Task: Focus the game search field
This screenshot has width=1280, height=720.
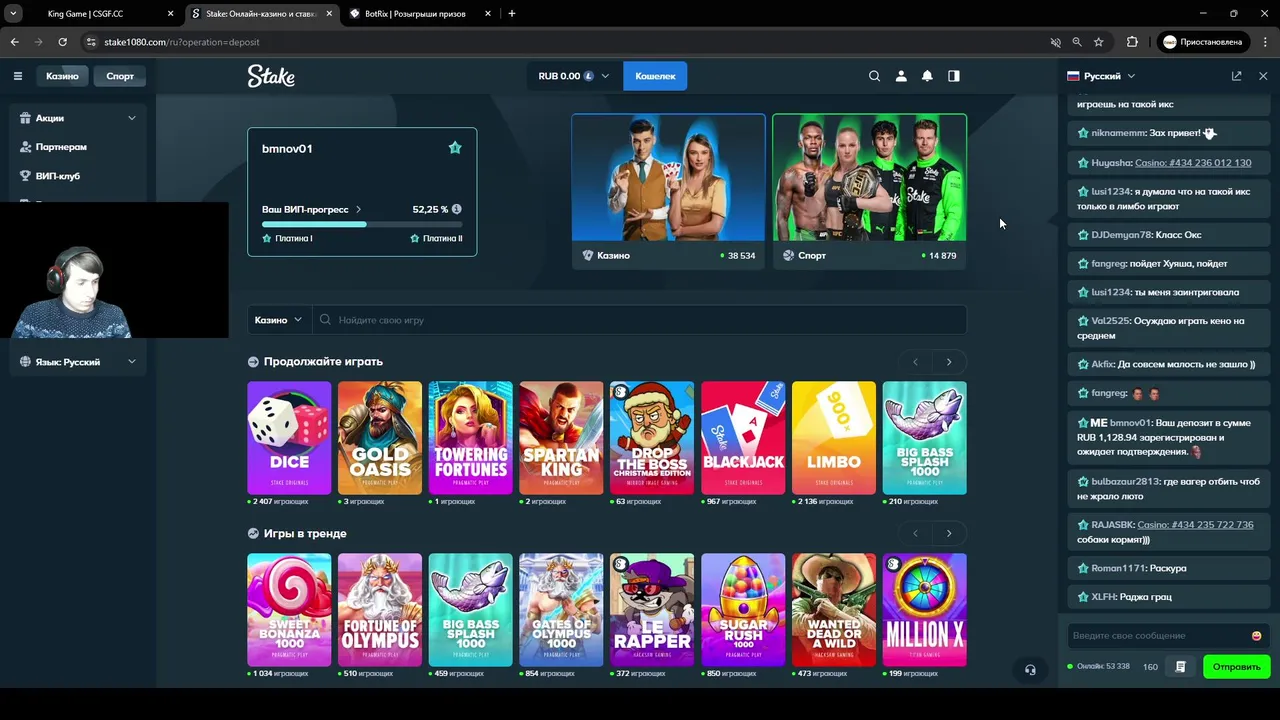Action: click(639, 320)
